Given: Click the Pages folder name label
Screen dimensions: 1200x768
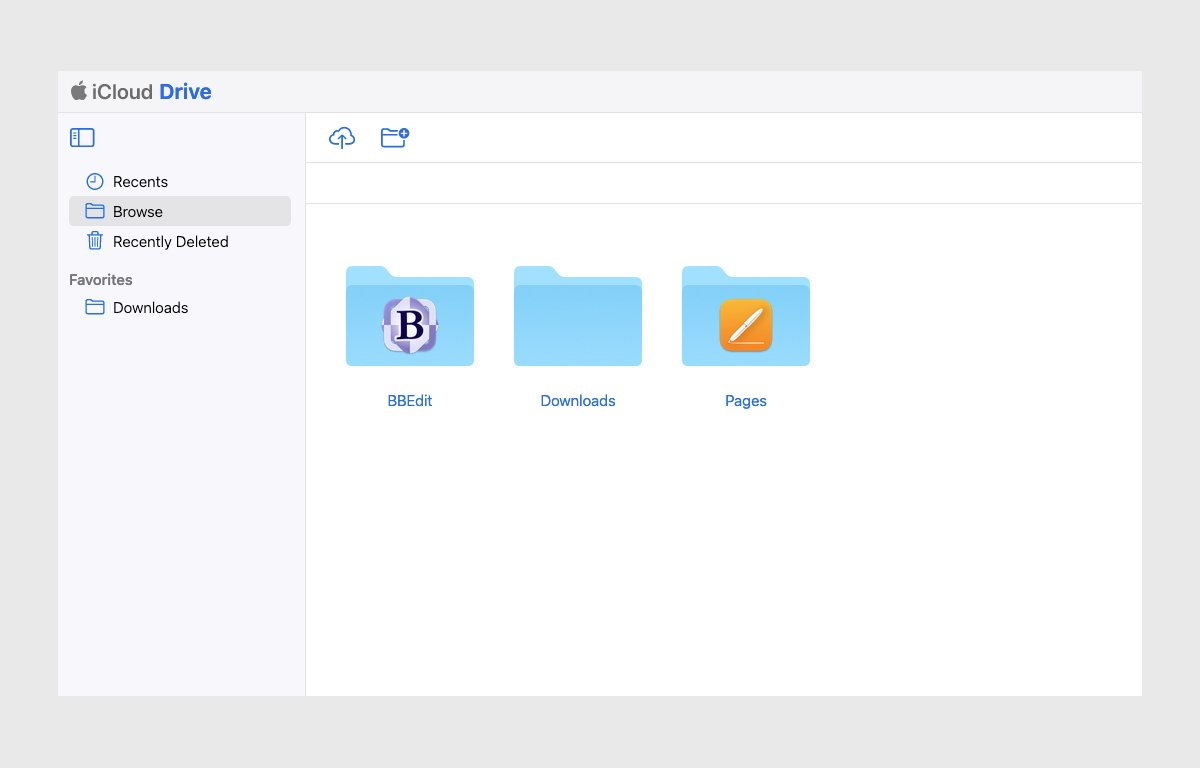Looking at the screenshot, I should tap(746, 401).
